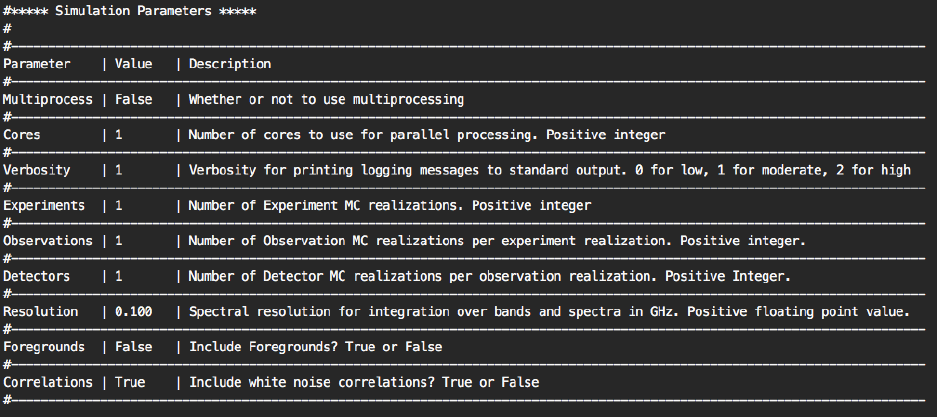The image size is (937, 417).
Task: Click the Multiprocess value False
Action: click(133, 100)
